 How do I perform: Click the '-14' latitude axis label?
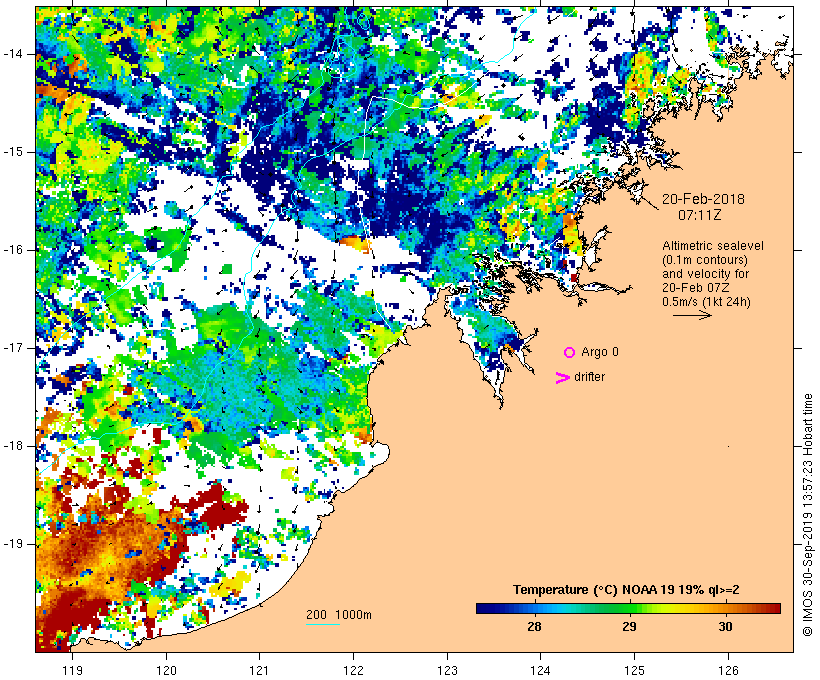[12, 54]
